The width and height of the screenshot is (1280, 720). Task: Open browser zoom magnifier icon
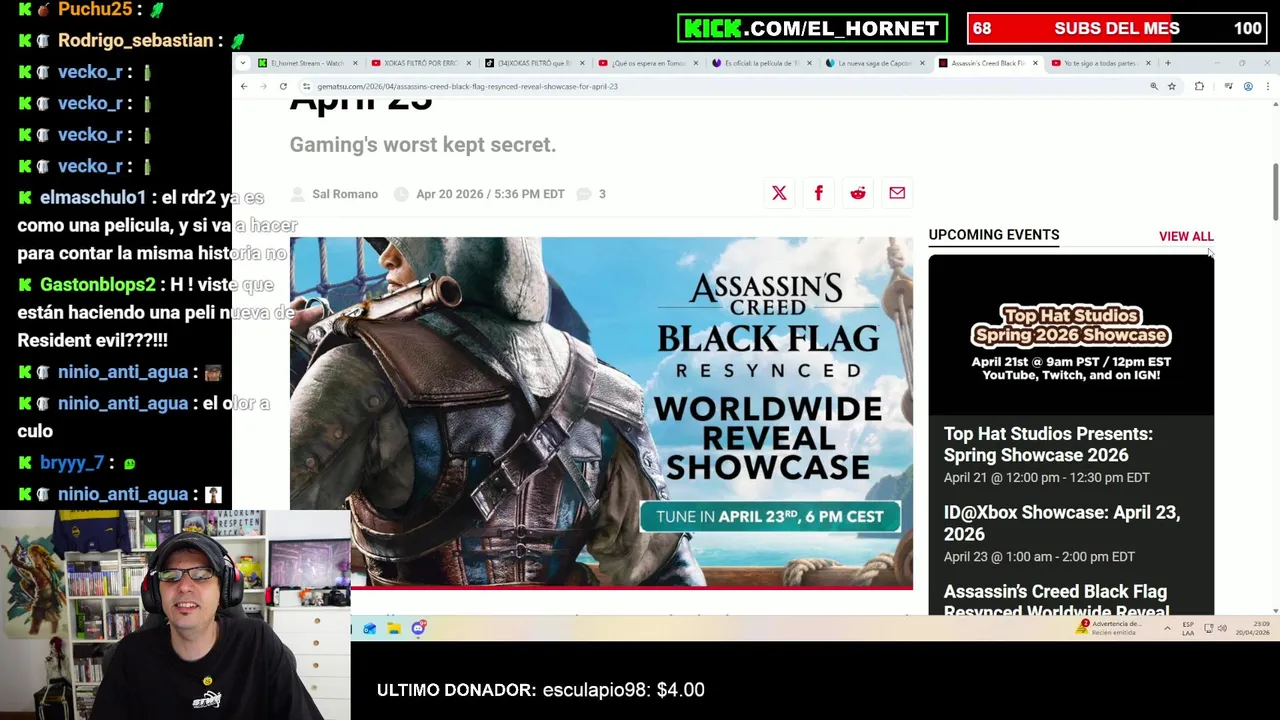(1154, 86)
